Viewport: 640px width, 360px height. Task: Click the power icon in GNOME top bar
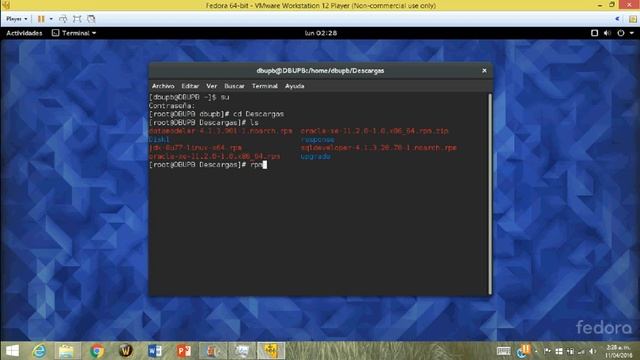tap(621, 33)
